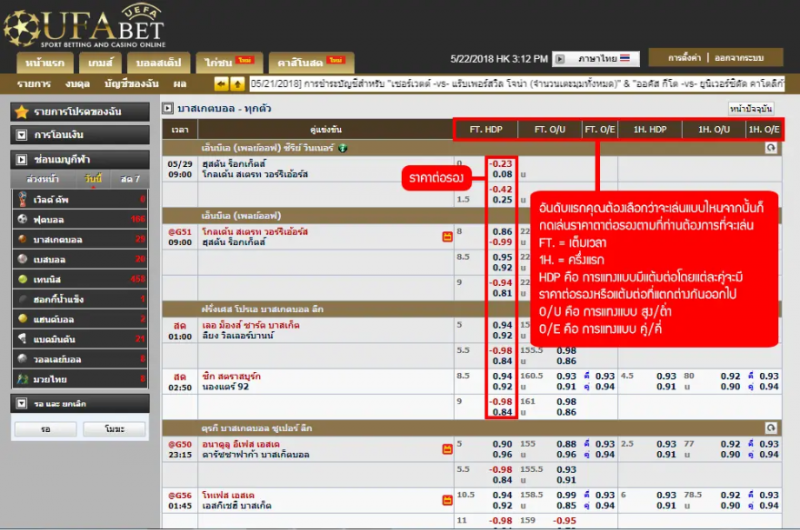Click play icon beside language selector
800x530 pixels.
point(560,59)
